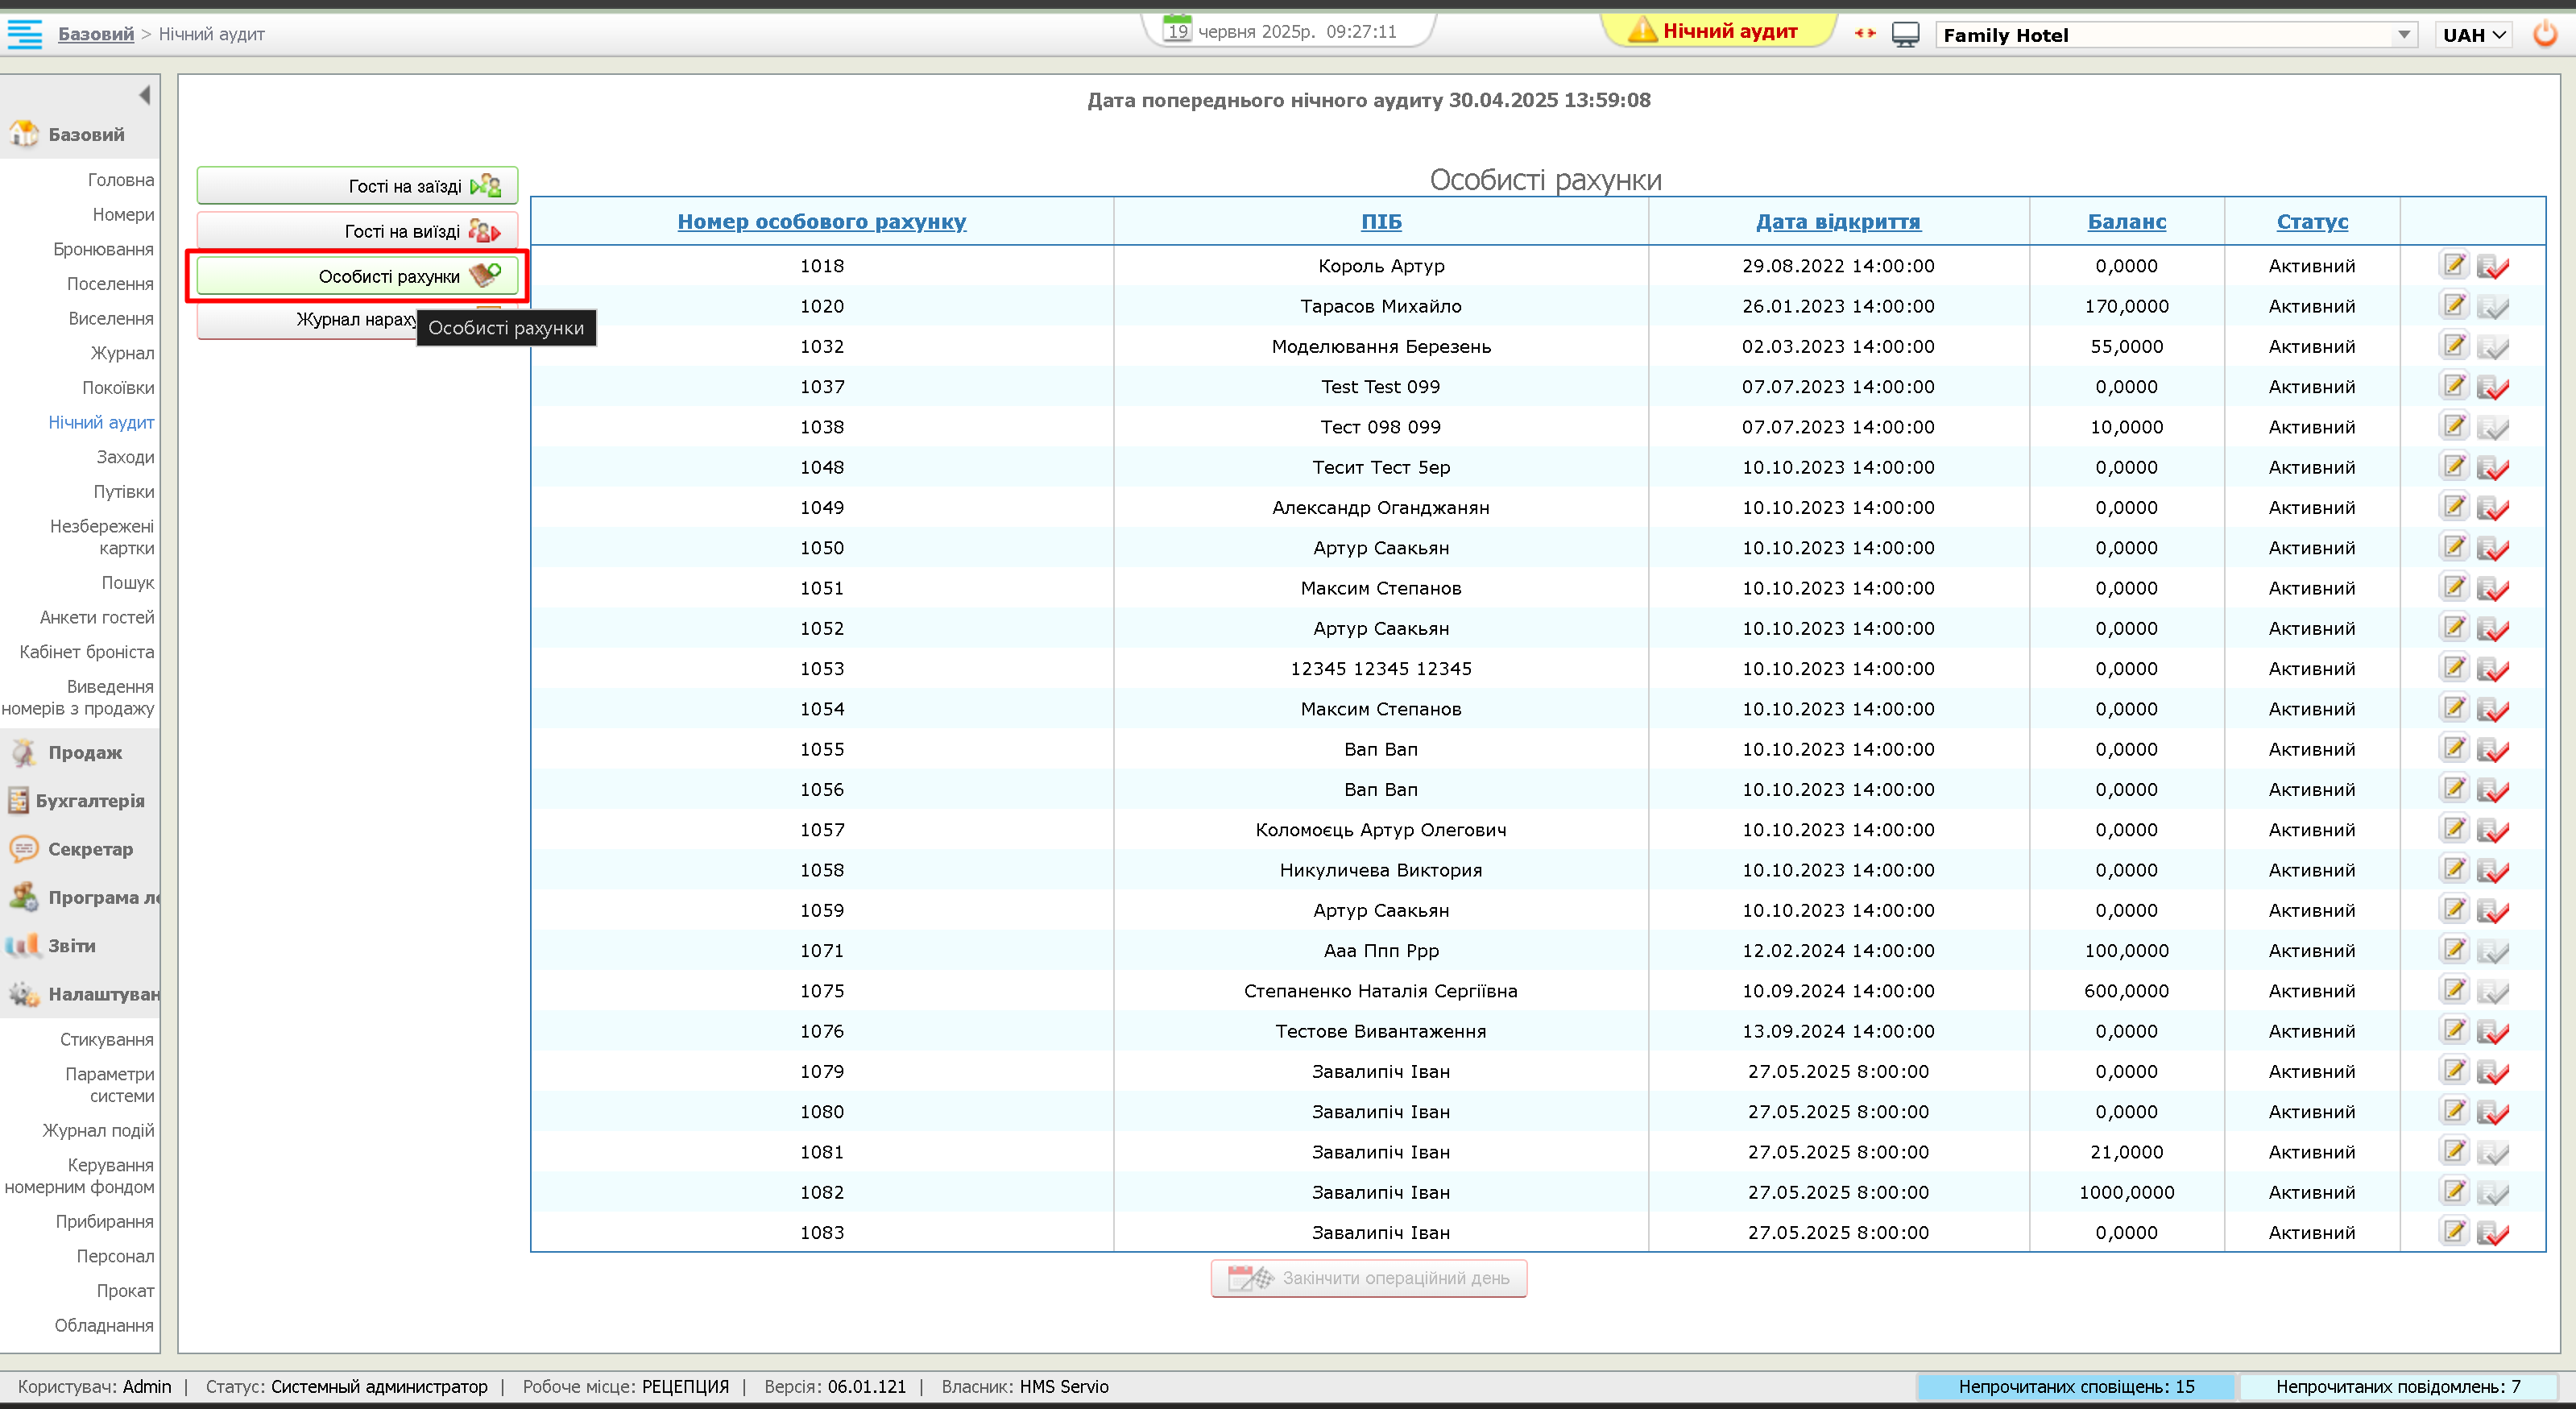Click the power logout icon
This screenshot has height=1409, width=2576.
pos(2544,34)
